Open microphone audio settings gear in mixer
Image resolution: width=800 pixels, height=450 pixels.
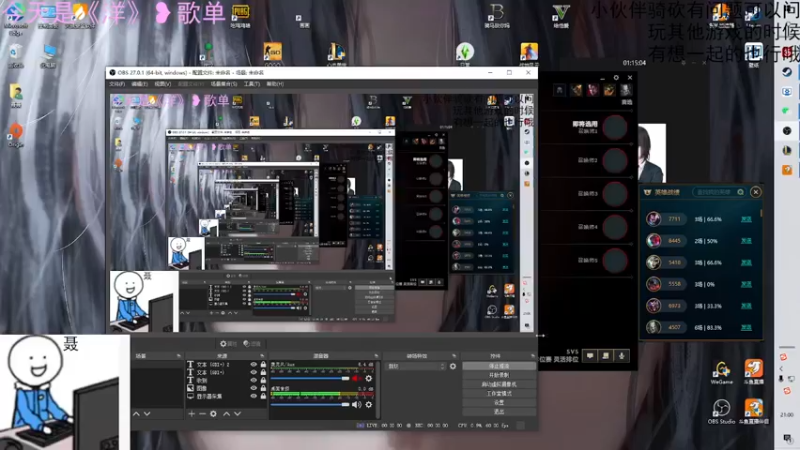[x=368, y=379]
